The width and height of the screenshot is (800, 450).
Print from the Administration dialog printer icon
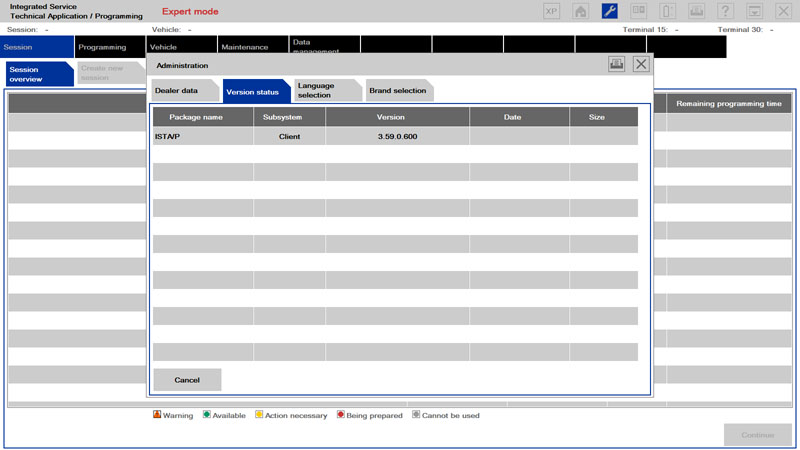(x=617, y=64)
